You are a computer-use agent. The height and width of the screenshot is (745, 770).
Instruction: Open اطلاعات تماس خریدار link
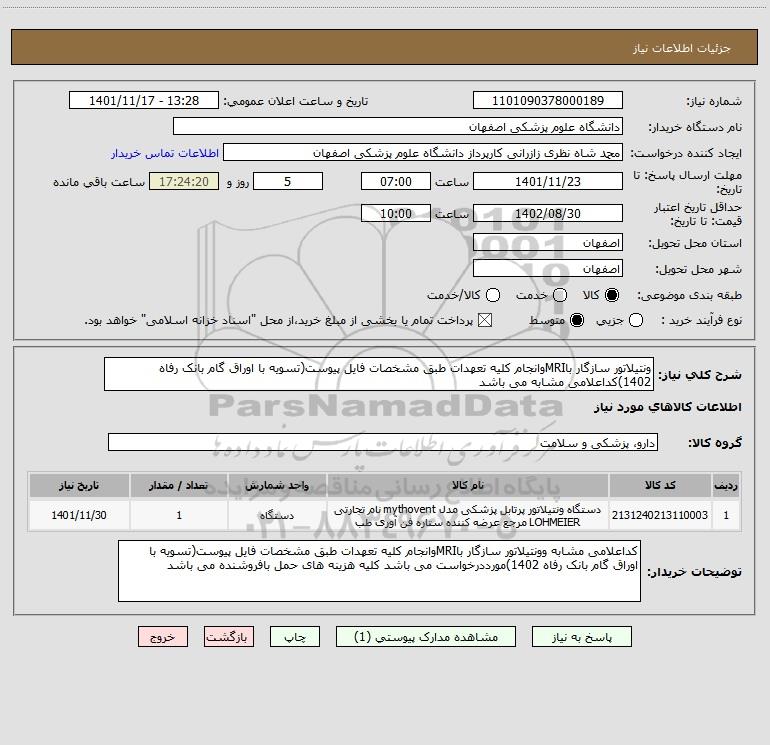pyautogui.click(x=165, y=153)
